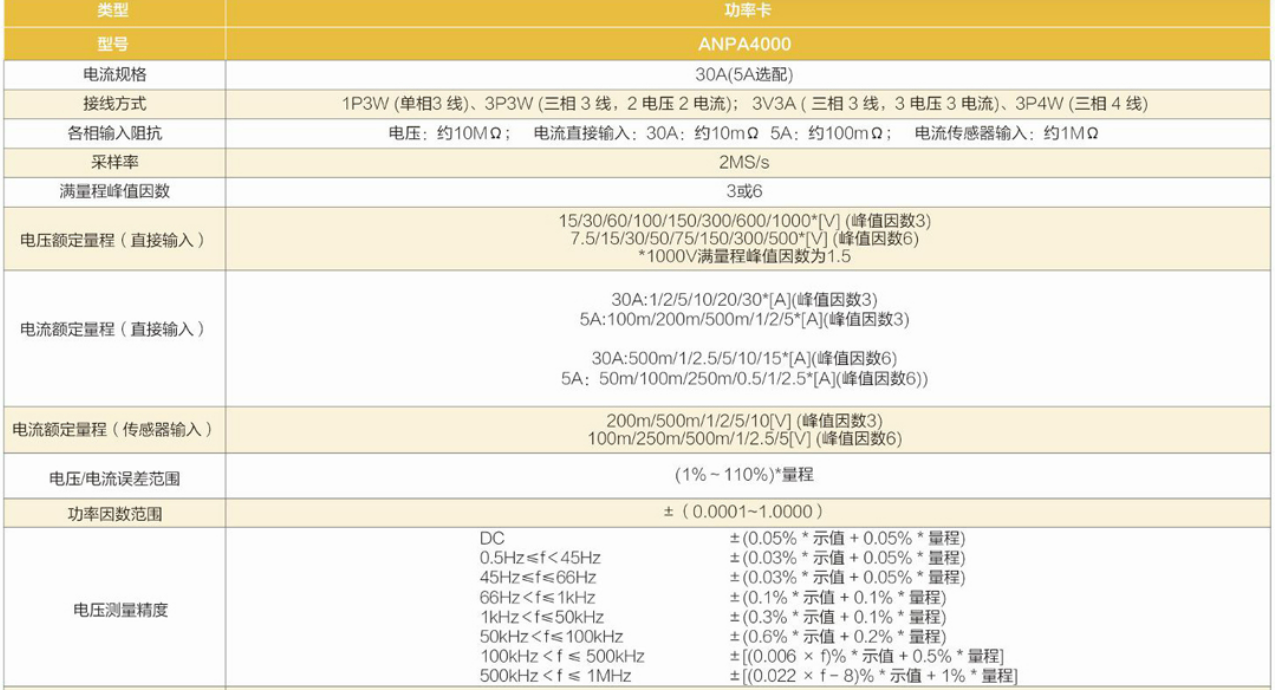This screenshot has height=690, width=1275.
Task: Click the 45Hz≤f≤66Hz frequency entry
Action: point(538,577)
